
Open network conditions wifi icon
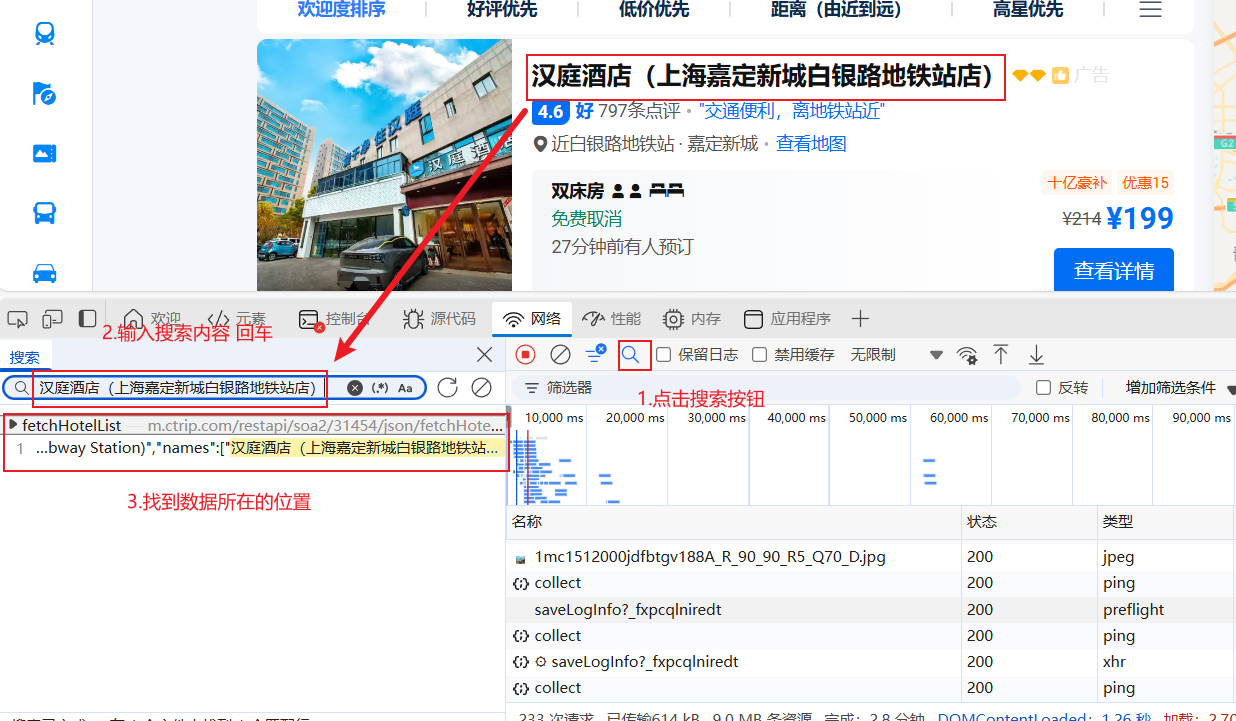pos(967,355)
